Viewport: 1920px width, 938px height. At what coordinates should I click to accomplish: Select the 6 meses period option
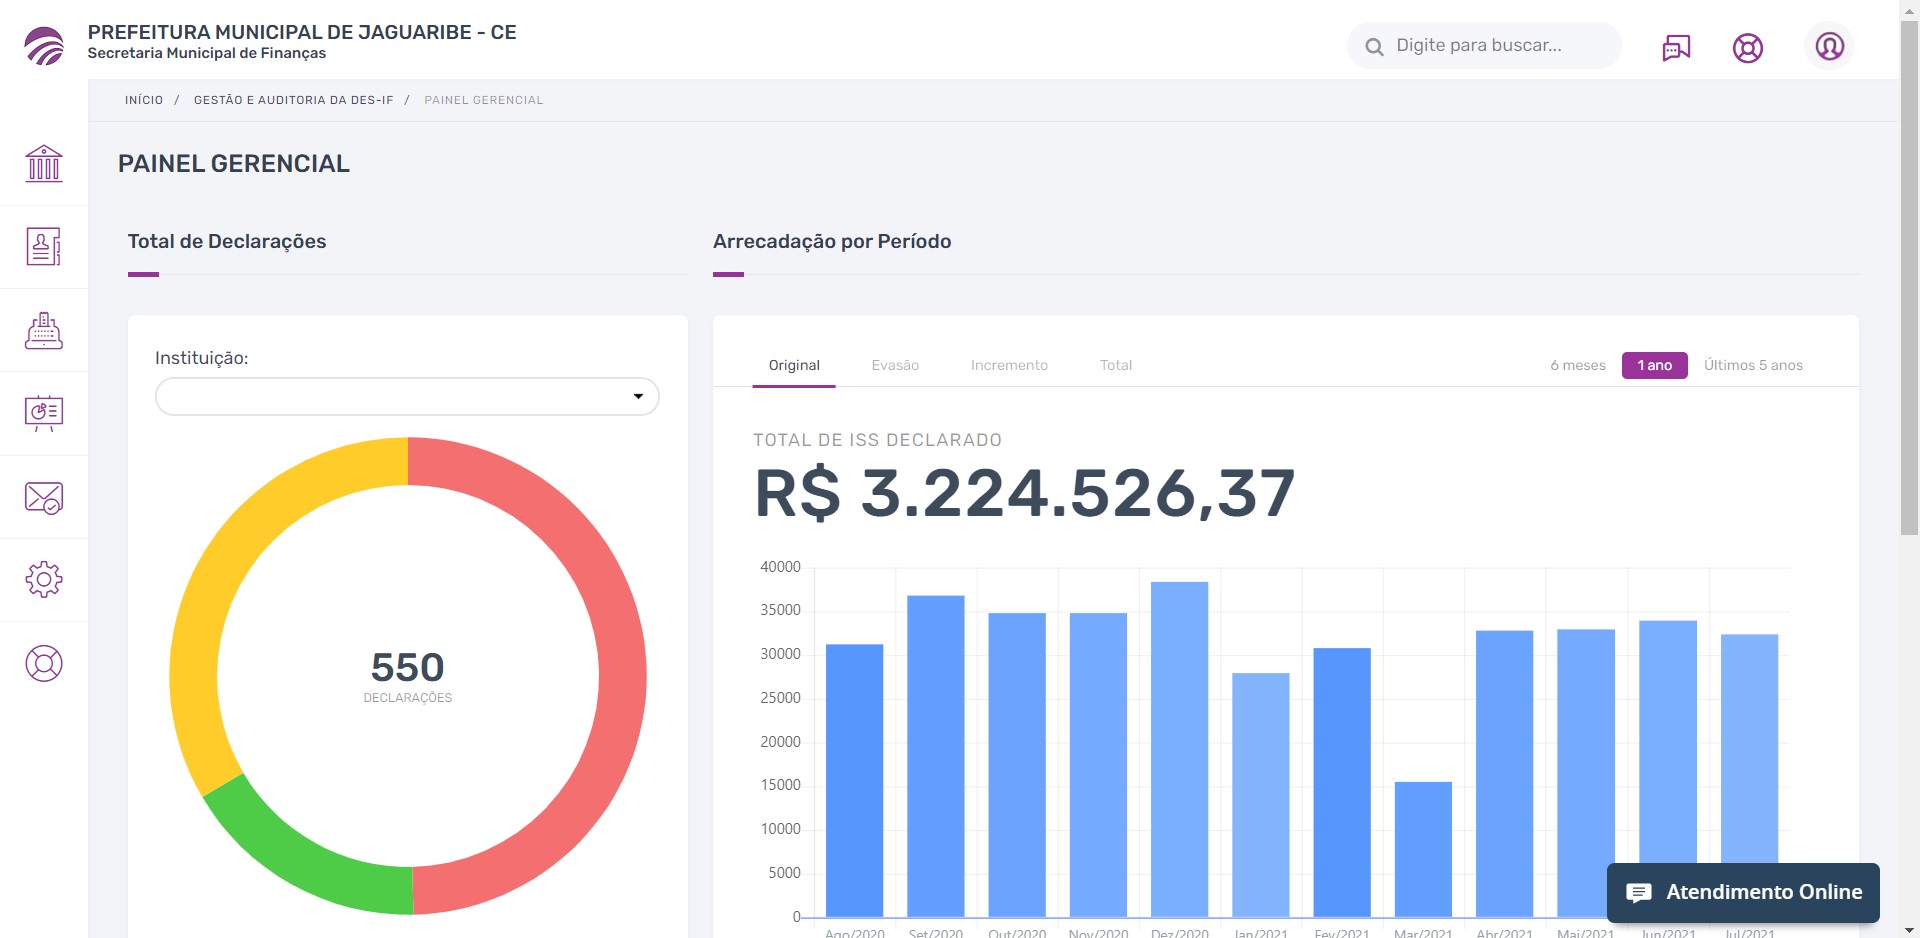(x=1577, y=365)
